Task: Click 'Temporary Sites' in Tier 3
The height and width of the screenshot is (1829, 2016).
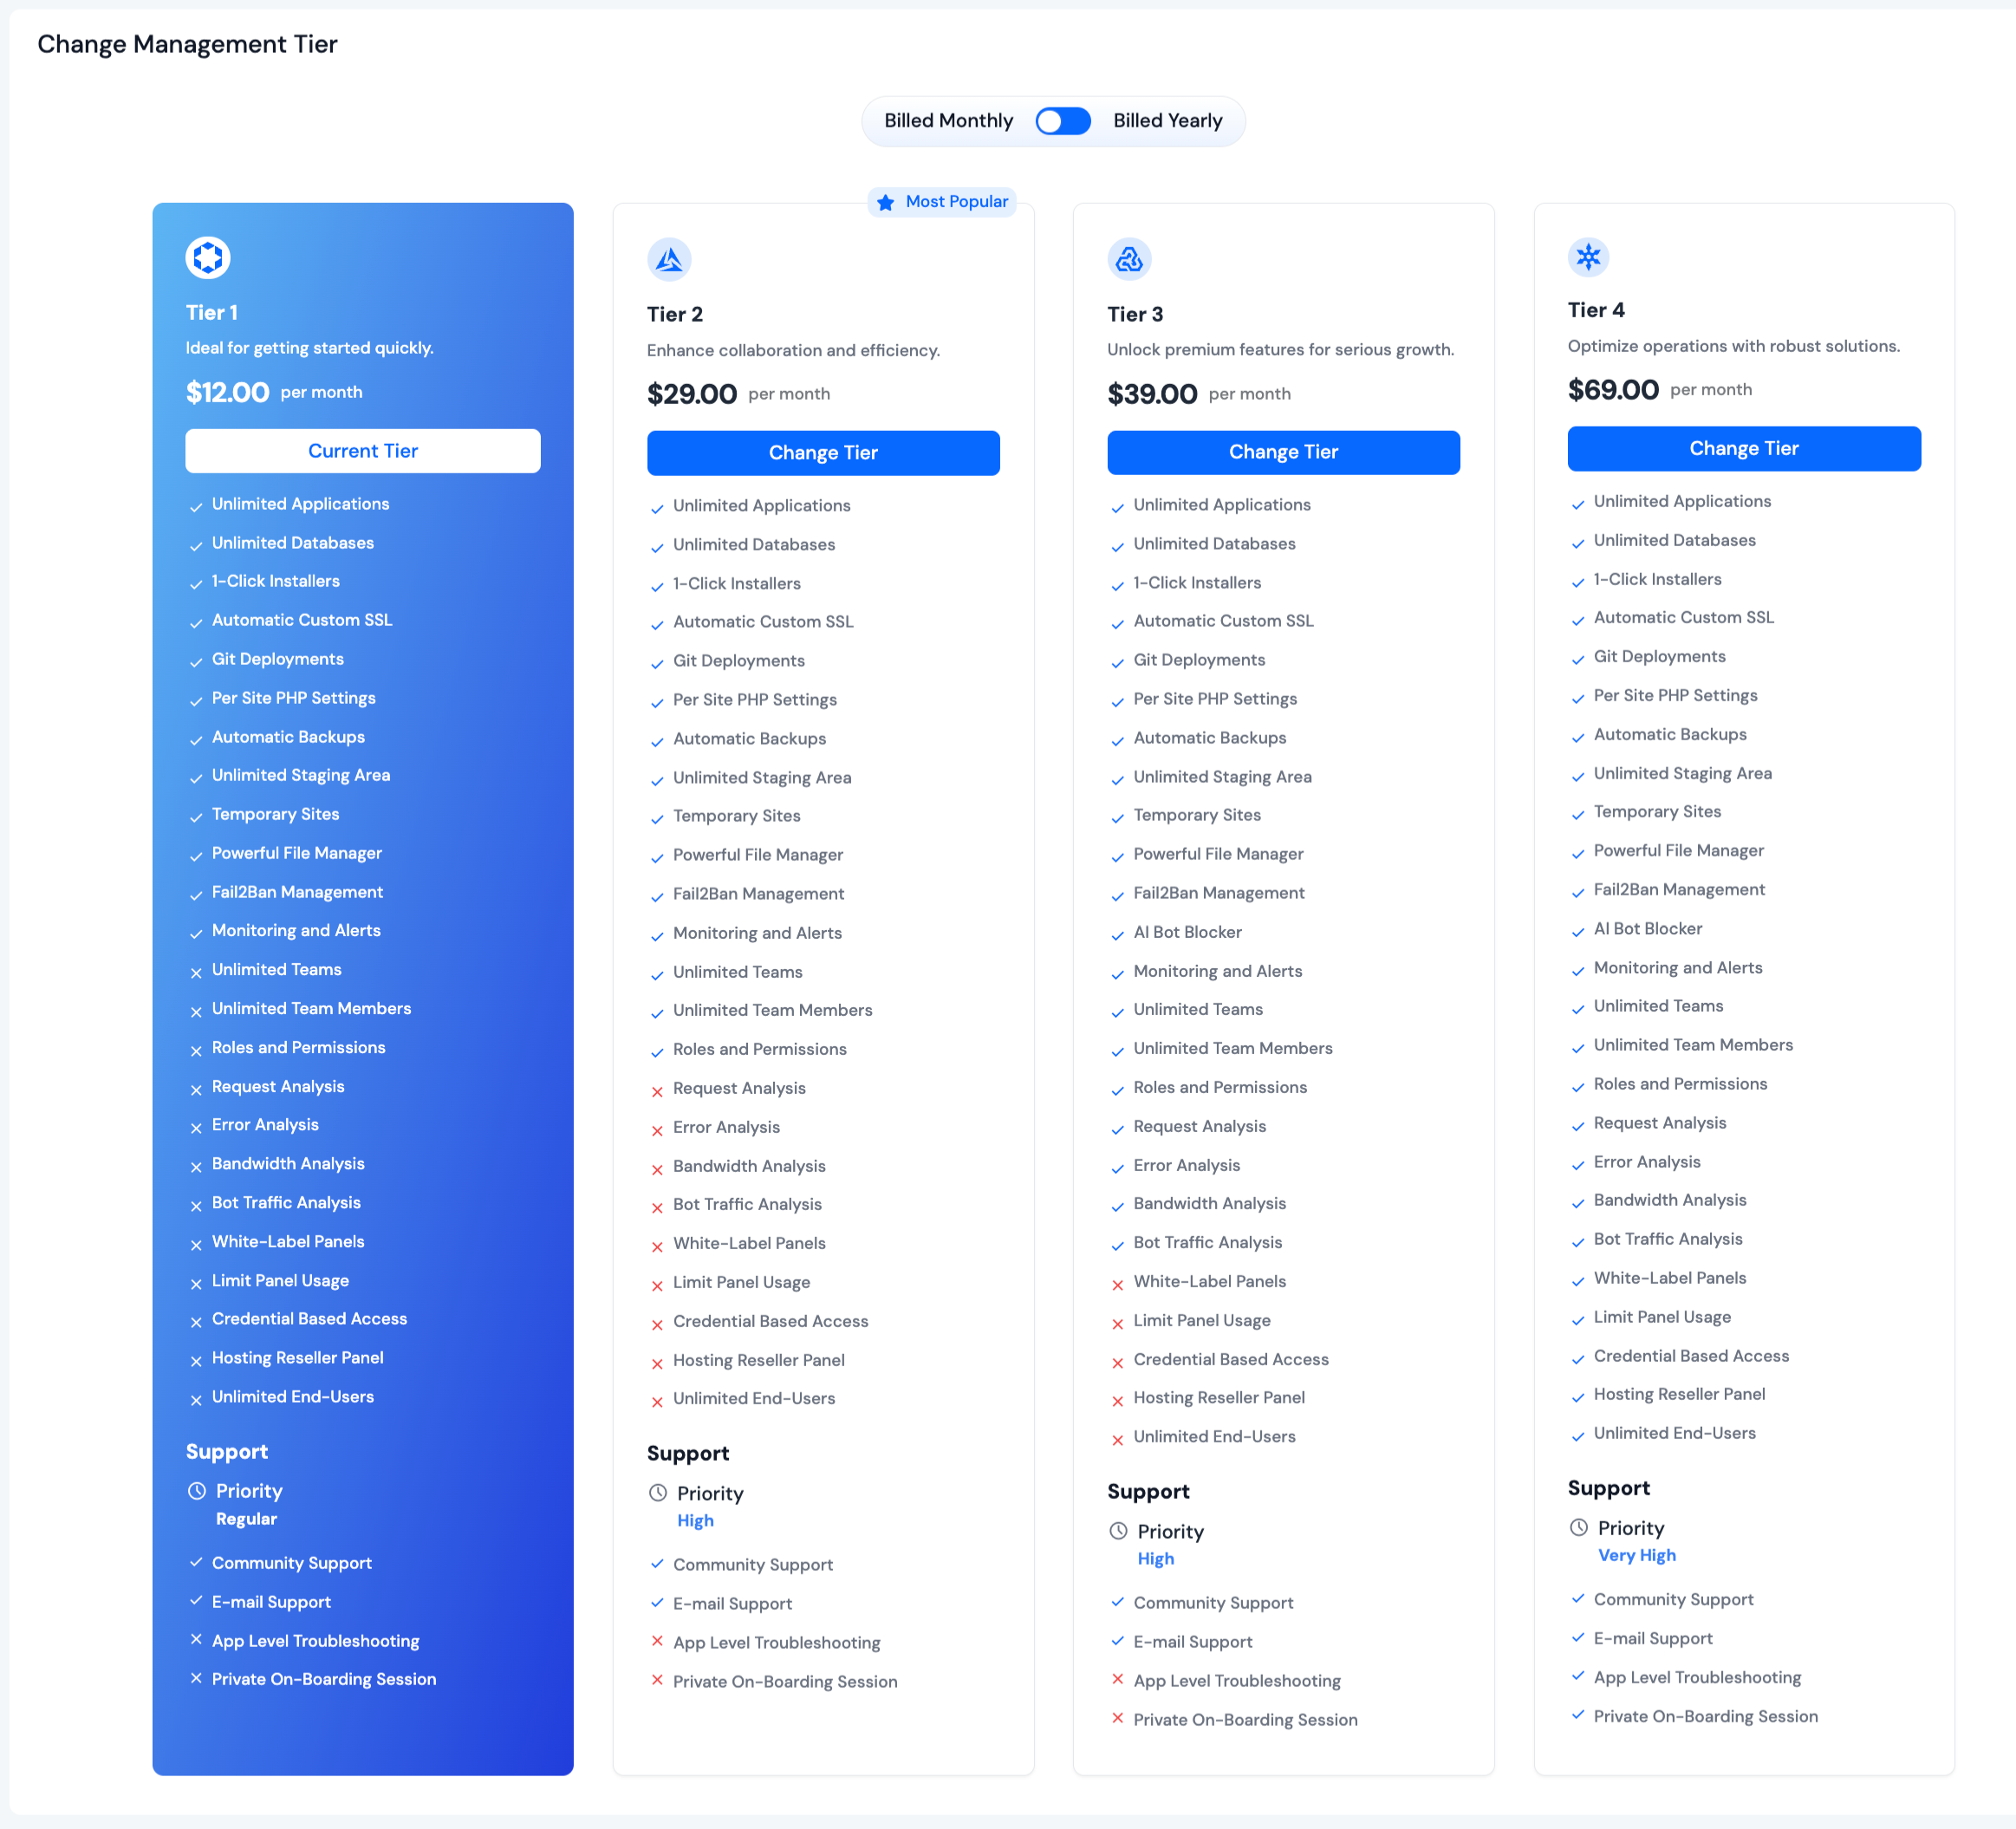Action: pos(1197,816)
